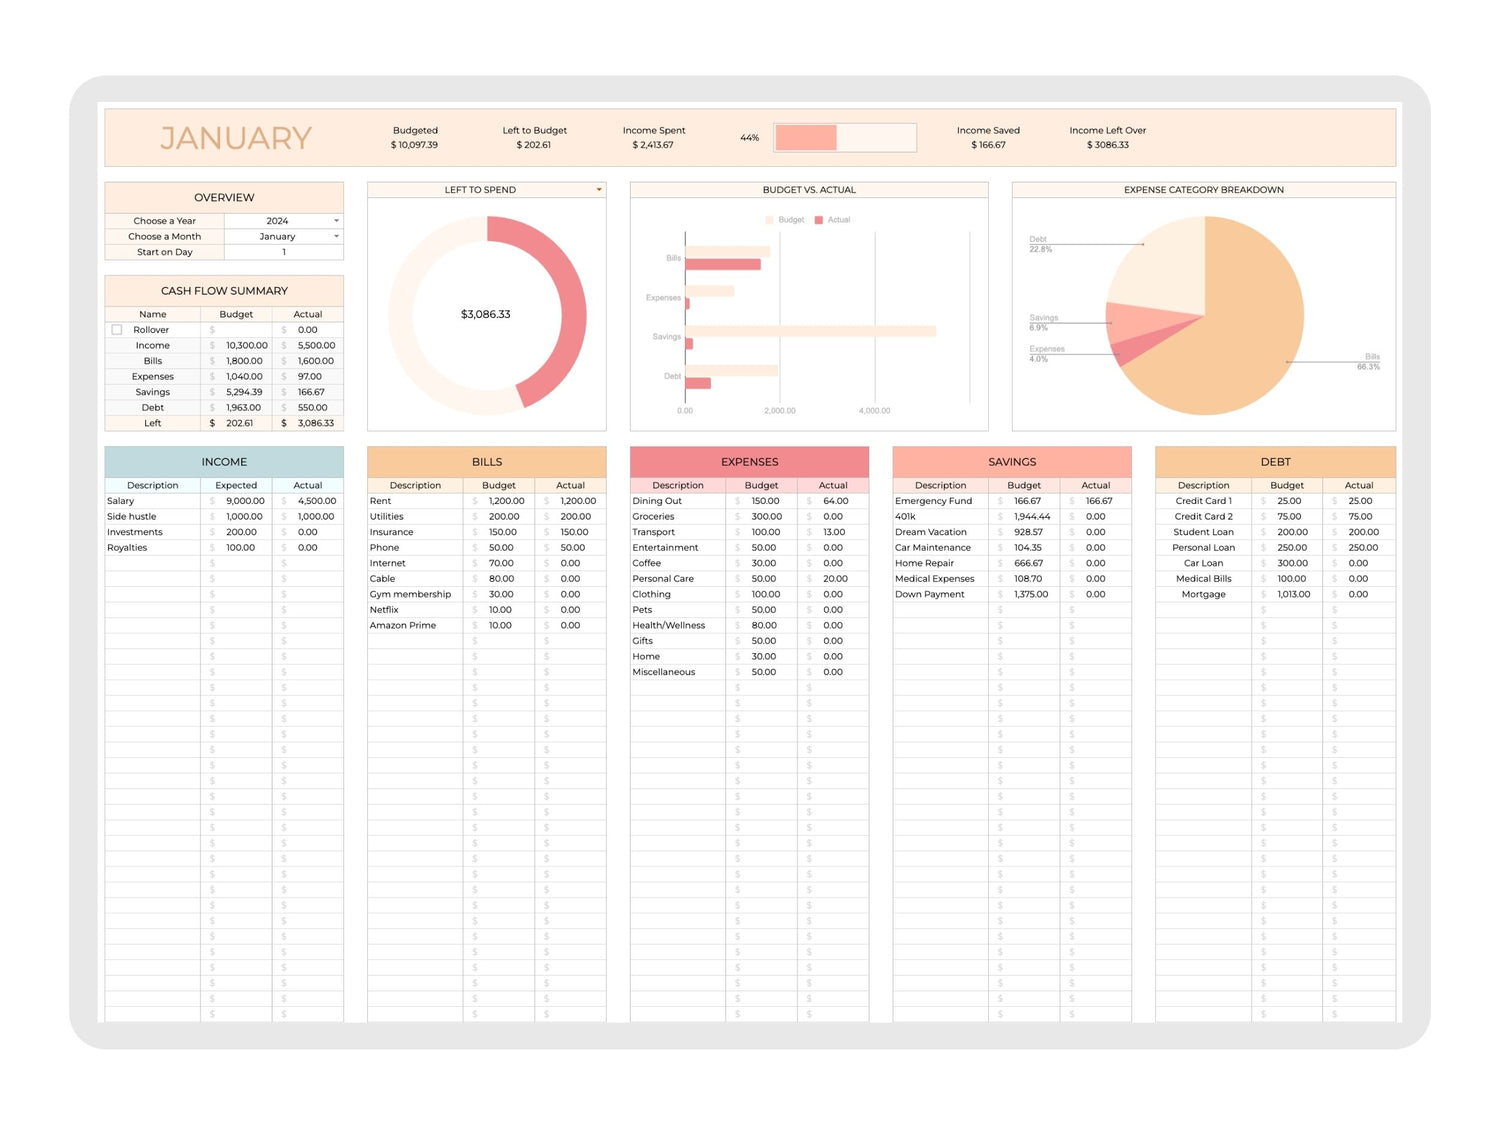Viewport: 1500px width, 1125px height.
Task: Select the Start on Day value cell
Action: pos(284,253)
